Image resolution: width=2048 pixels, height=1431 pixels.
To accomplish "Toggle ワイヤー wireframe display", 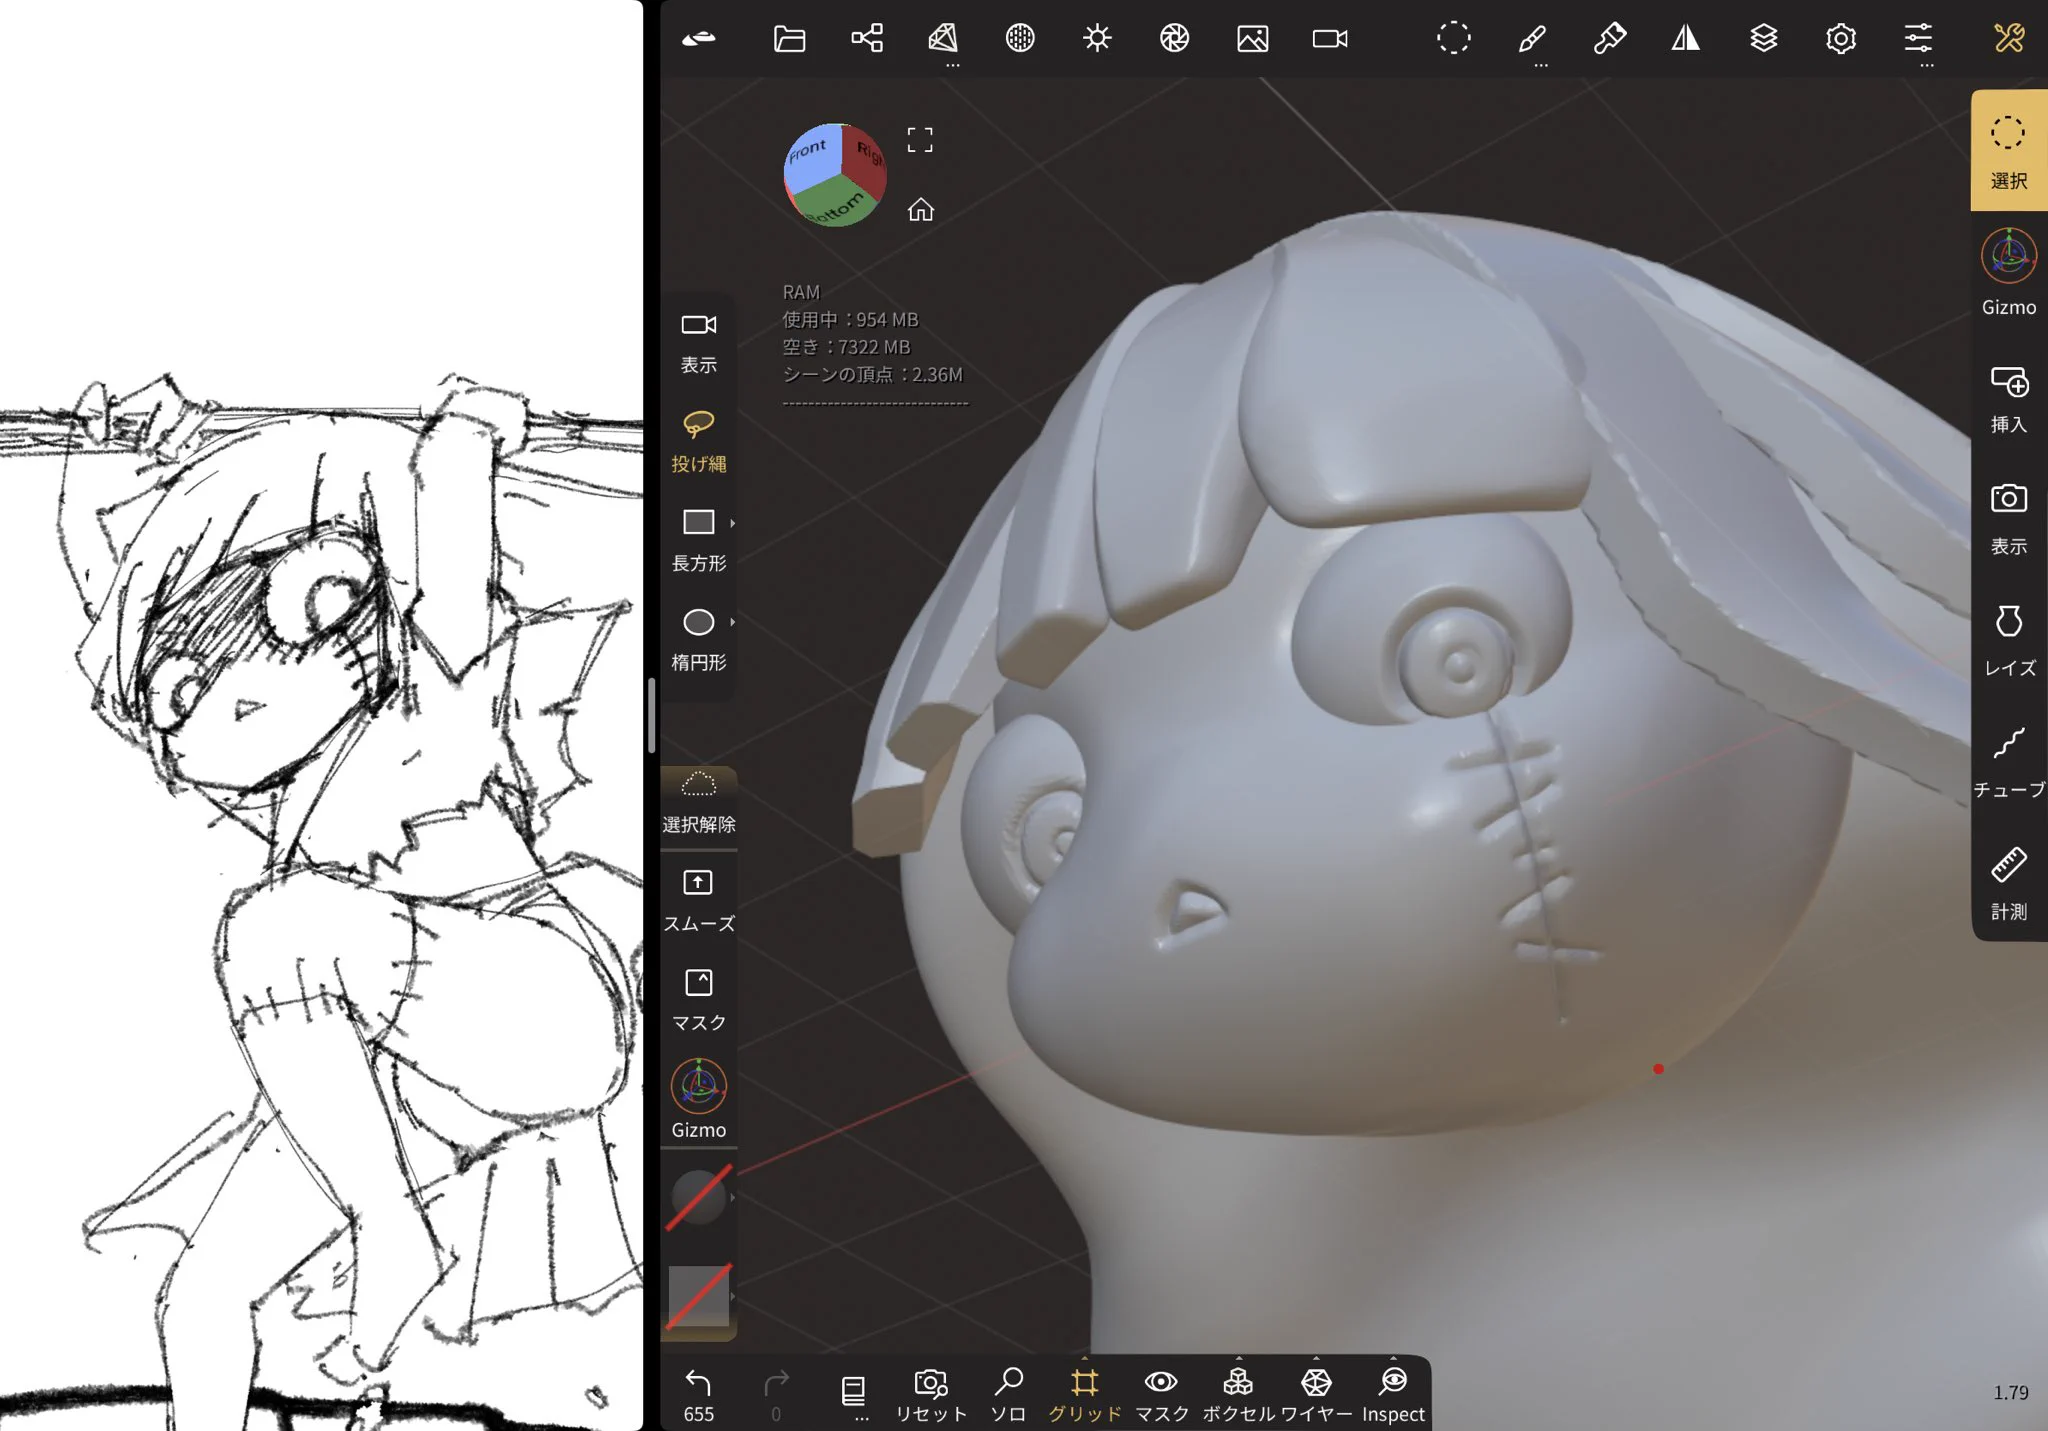I will 1316,1396.
